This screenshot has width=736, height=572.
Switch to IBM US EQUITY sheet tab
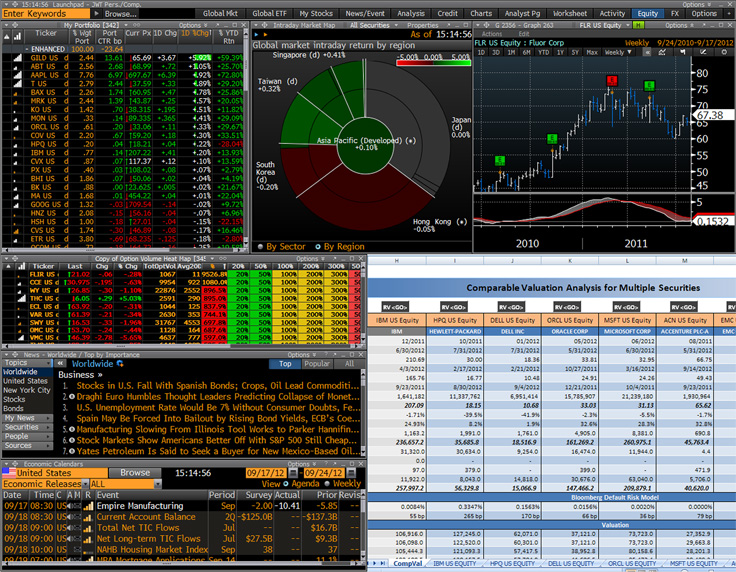[454, 563]
